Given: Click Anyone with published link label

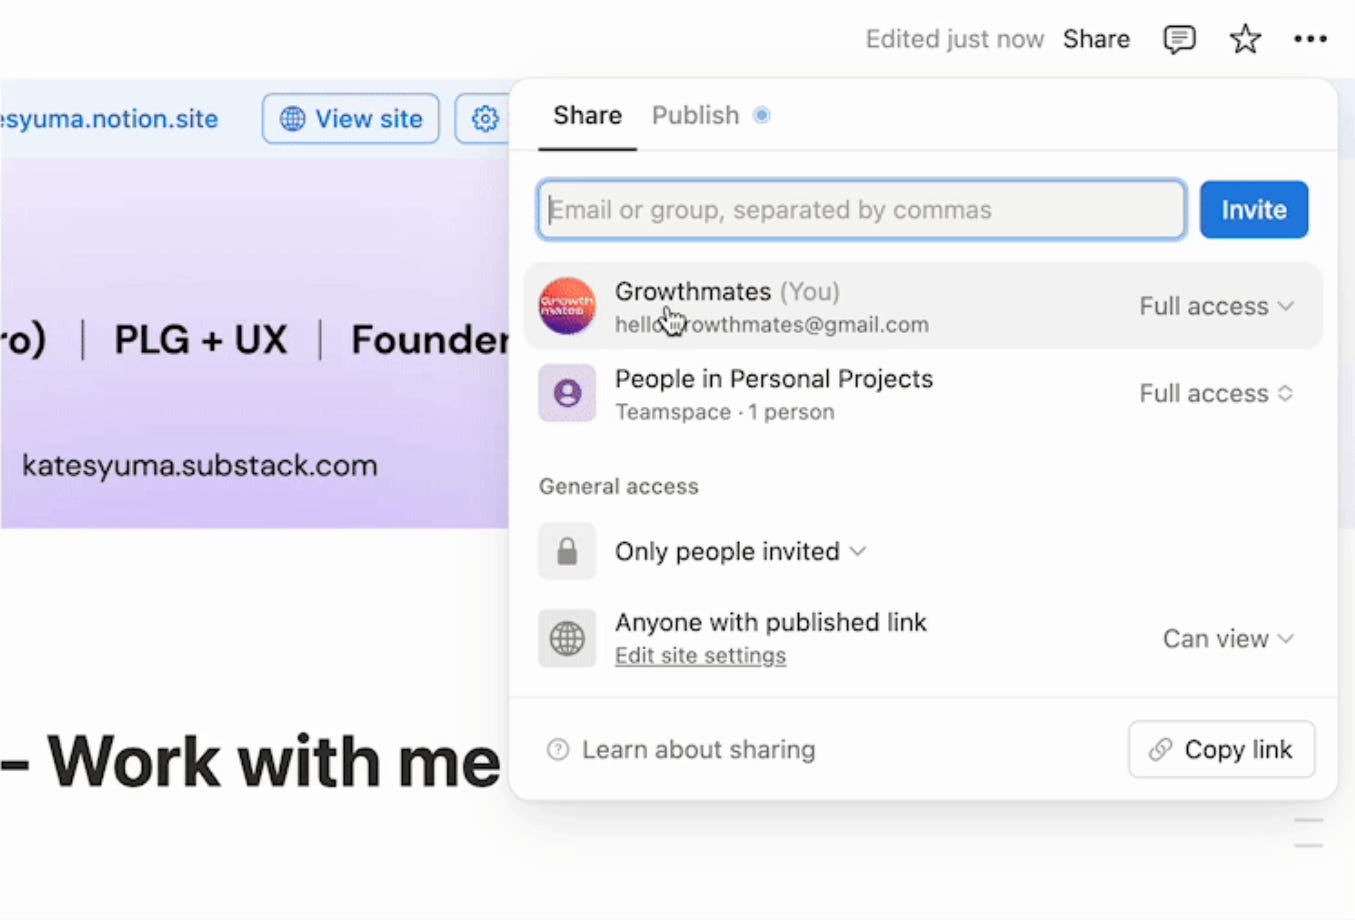Looking at the screenshot, I should click(x=770, y=622).
